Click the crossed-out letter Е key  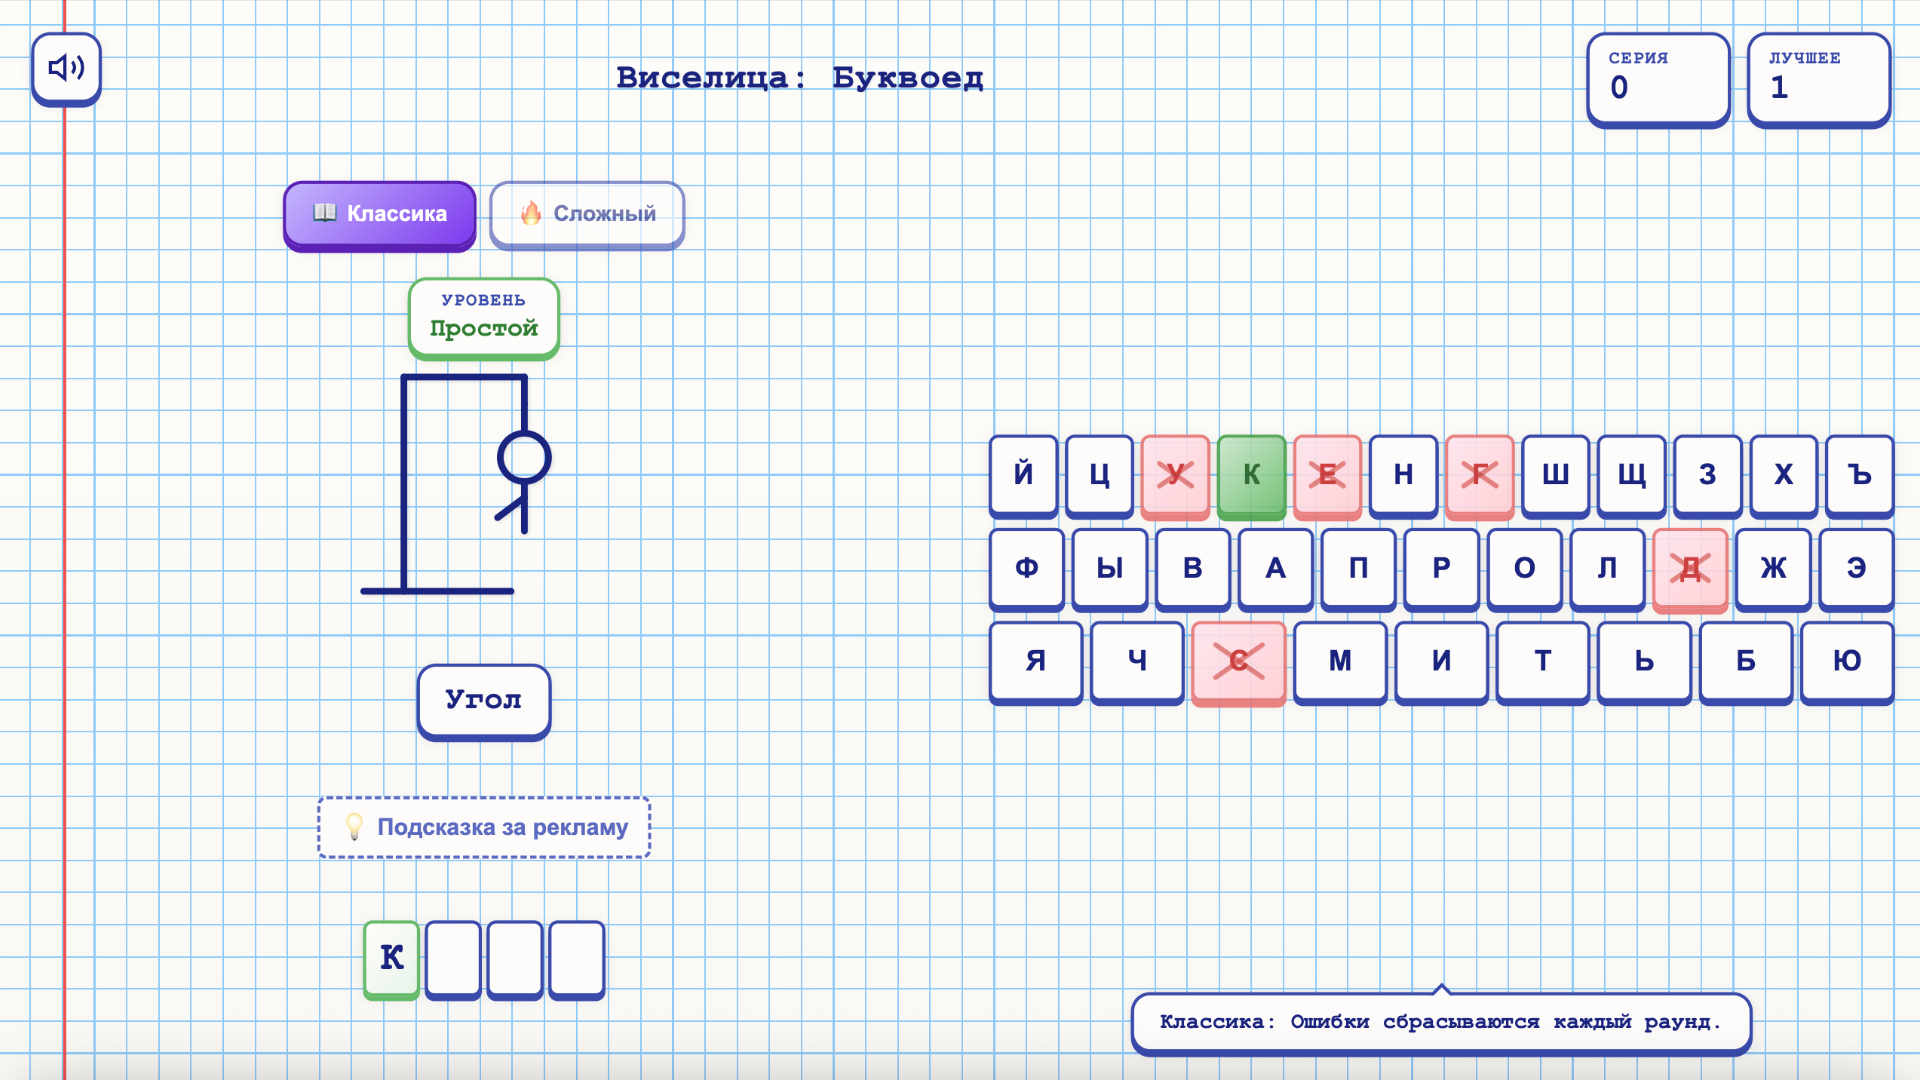[x=1328, y=475]
